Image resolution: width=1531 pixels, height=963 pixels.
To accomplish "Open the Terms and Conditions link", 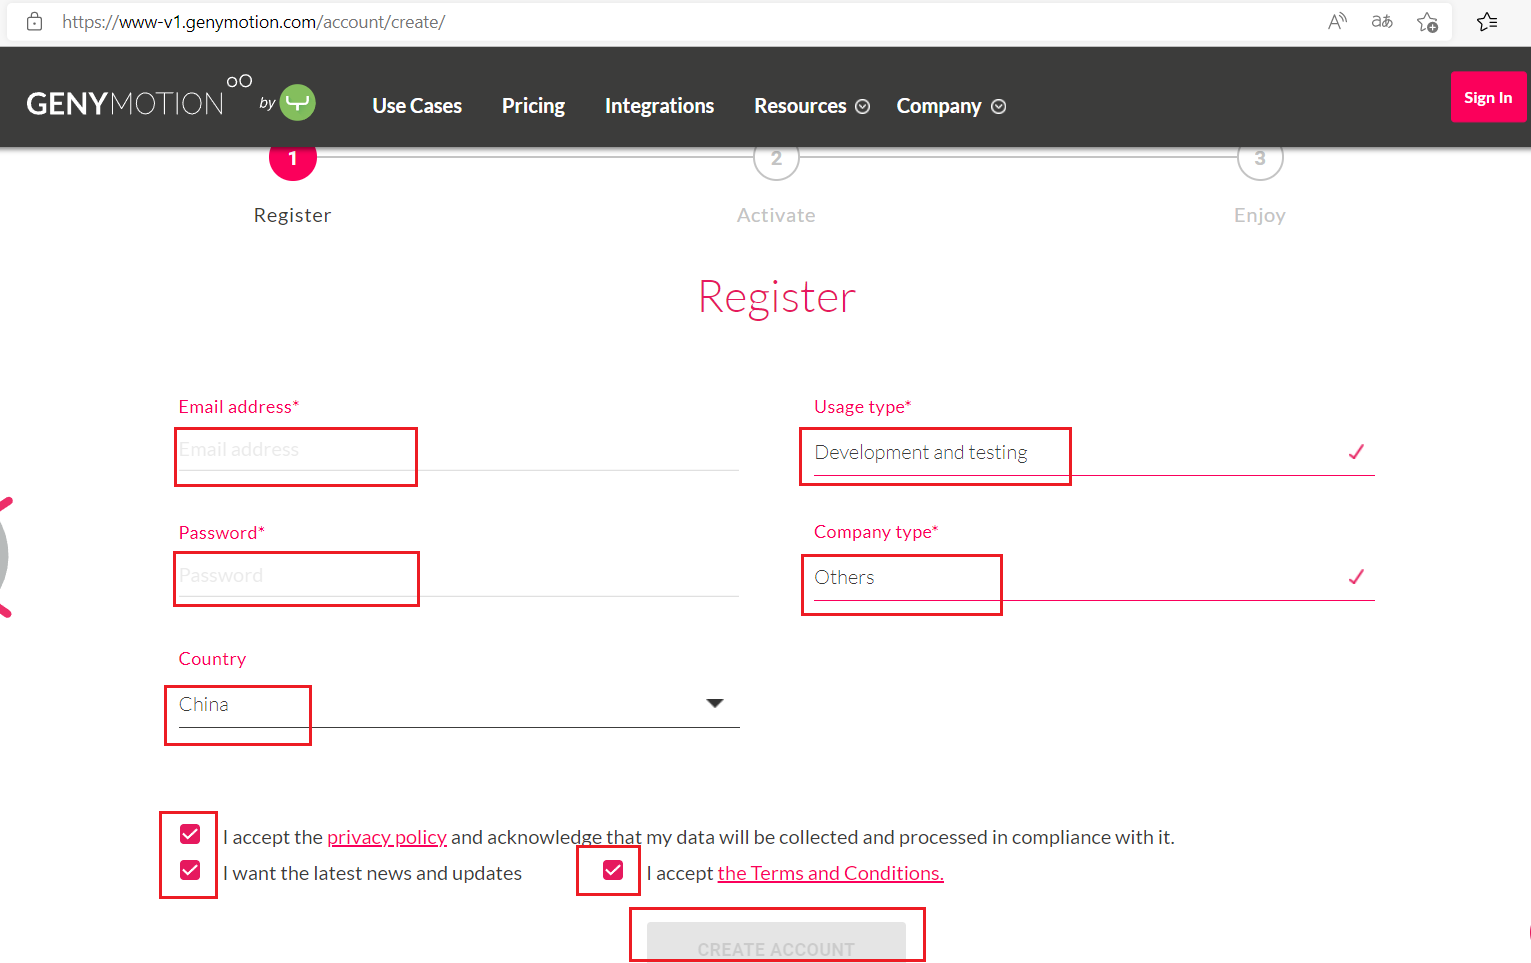I will (830, 873).
